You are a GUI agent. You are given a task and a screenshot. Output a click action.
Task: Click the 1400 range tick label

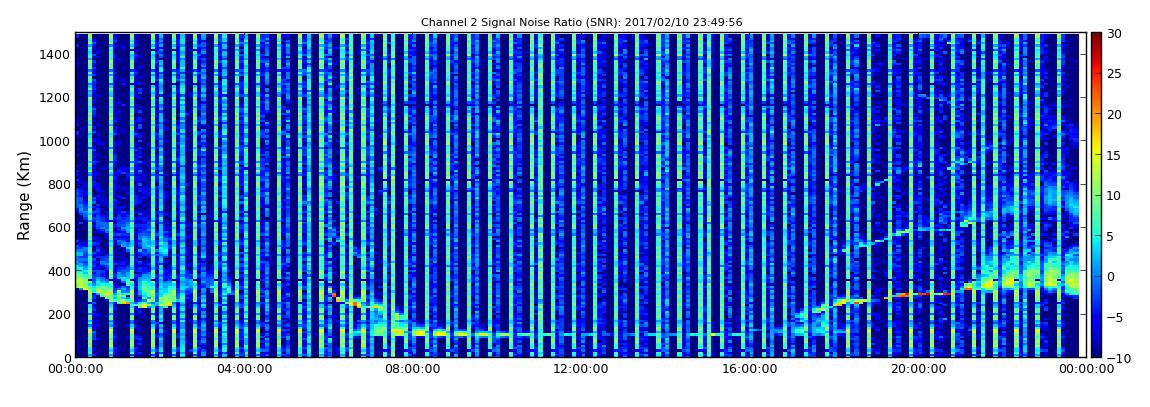coord(55,54)
